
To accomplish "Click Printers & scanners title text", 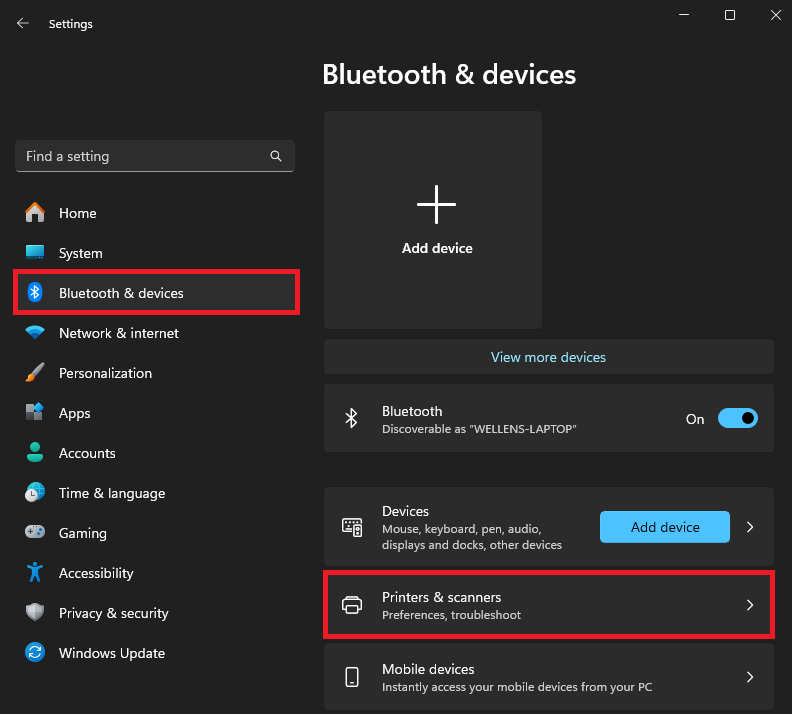I will click(441, 597).
